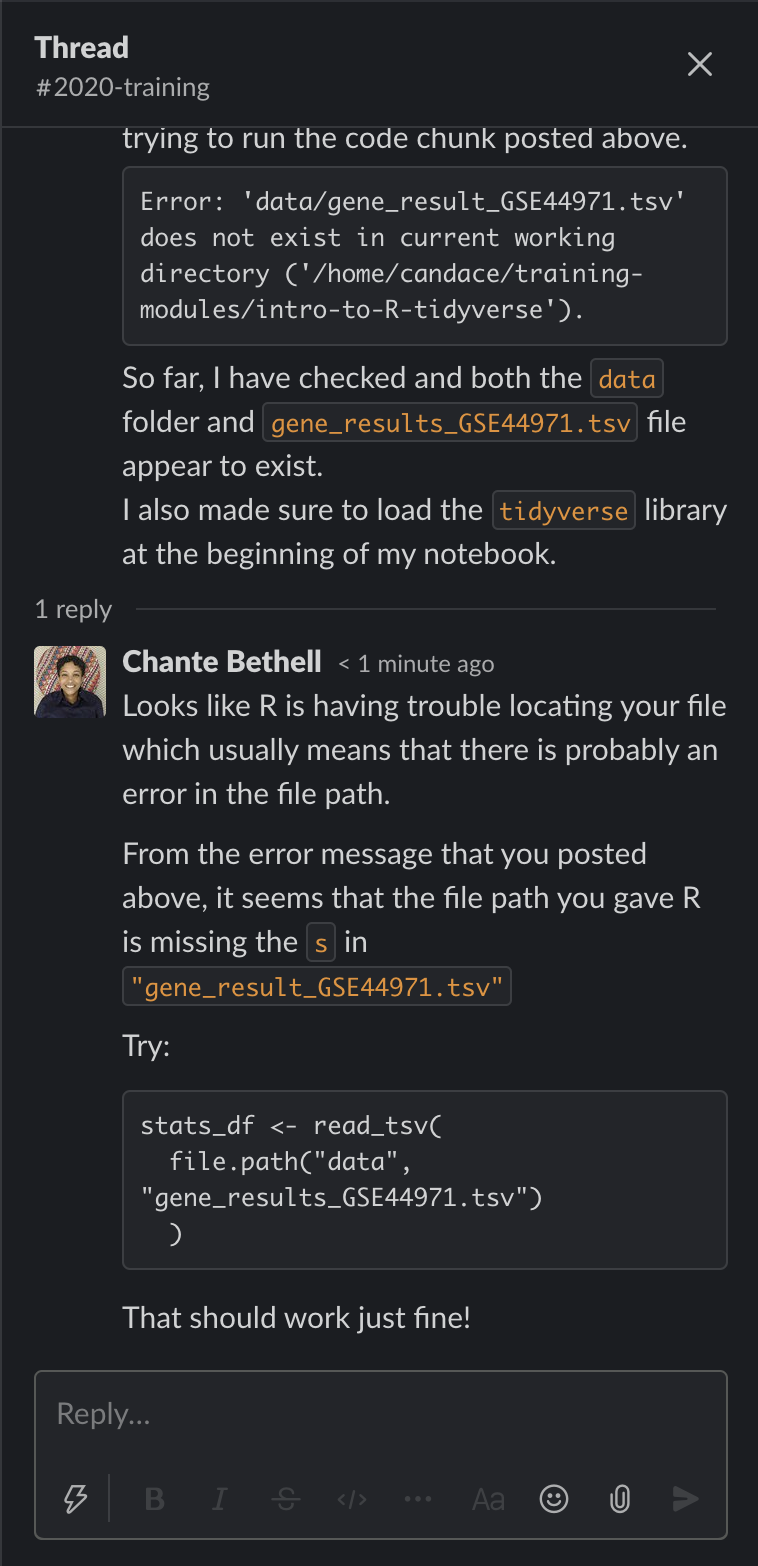Click the Chante Bethell name link
758x1566 pixels.
[222, 662]
